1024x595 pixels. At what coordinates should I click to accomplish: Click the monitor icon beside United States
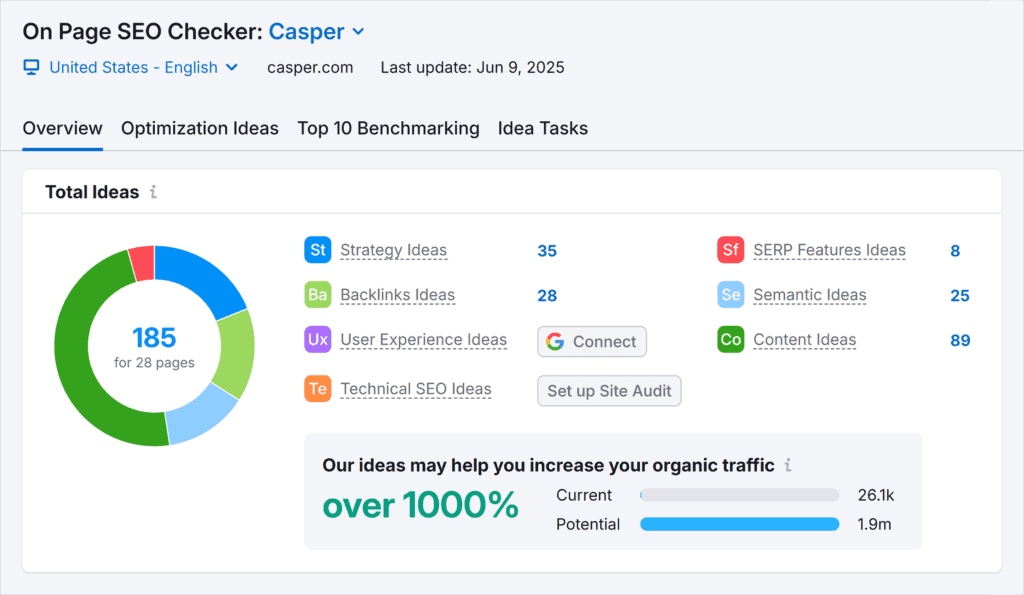pyautogui.click(x=31, y=67)
